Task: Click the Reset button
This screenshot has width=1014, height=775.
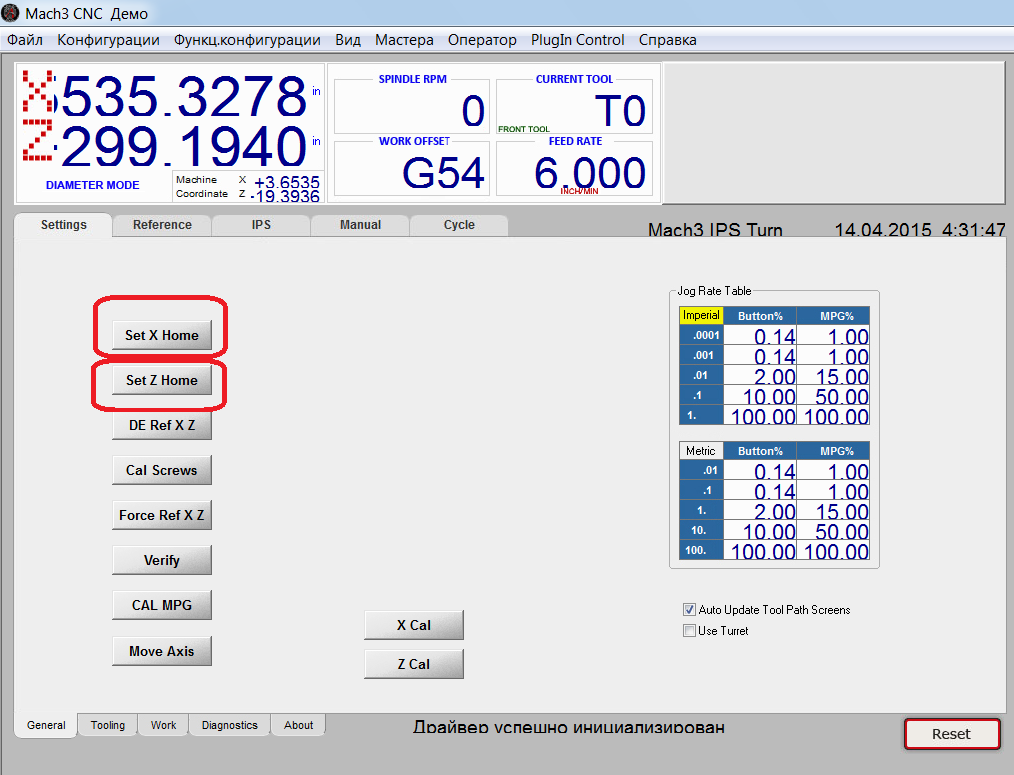Action: (x=952, y=734)
